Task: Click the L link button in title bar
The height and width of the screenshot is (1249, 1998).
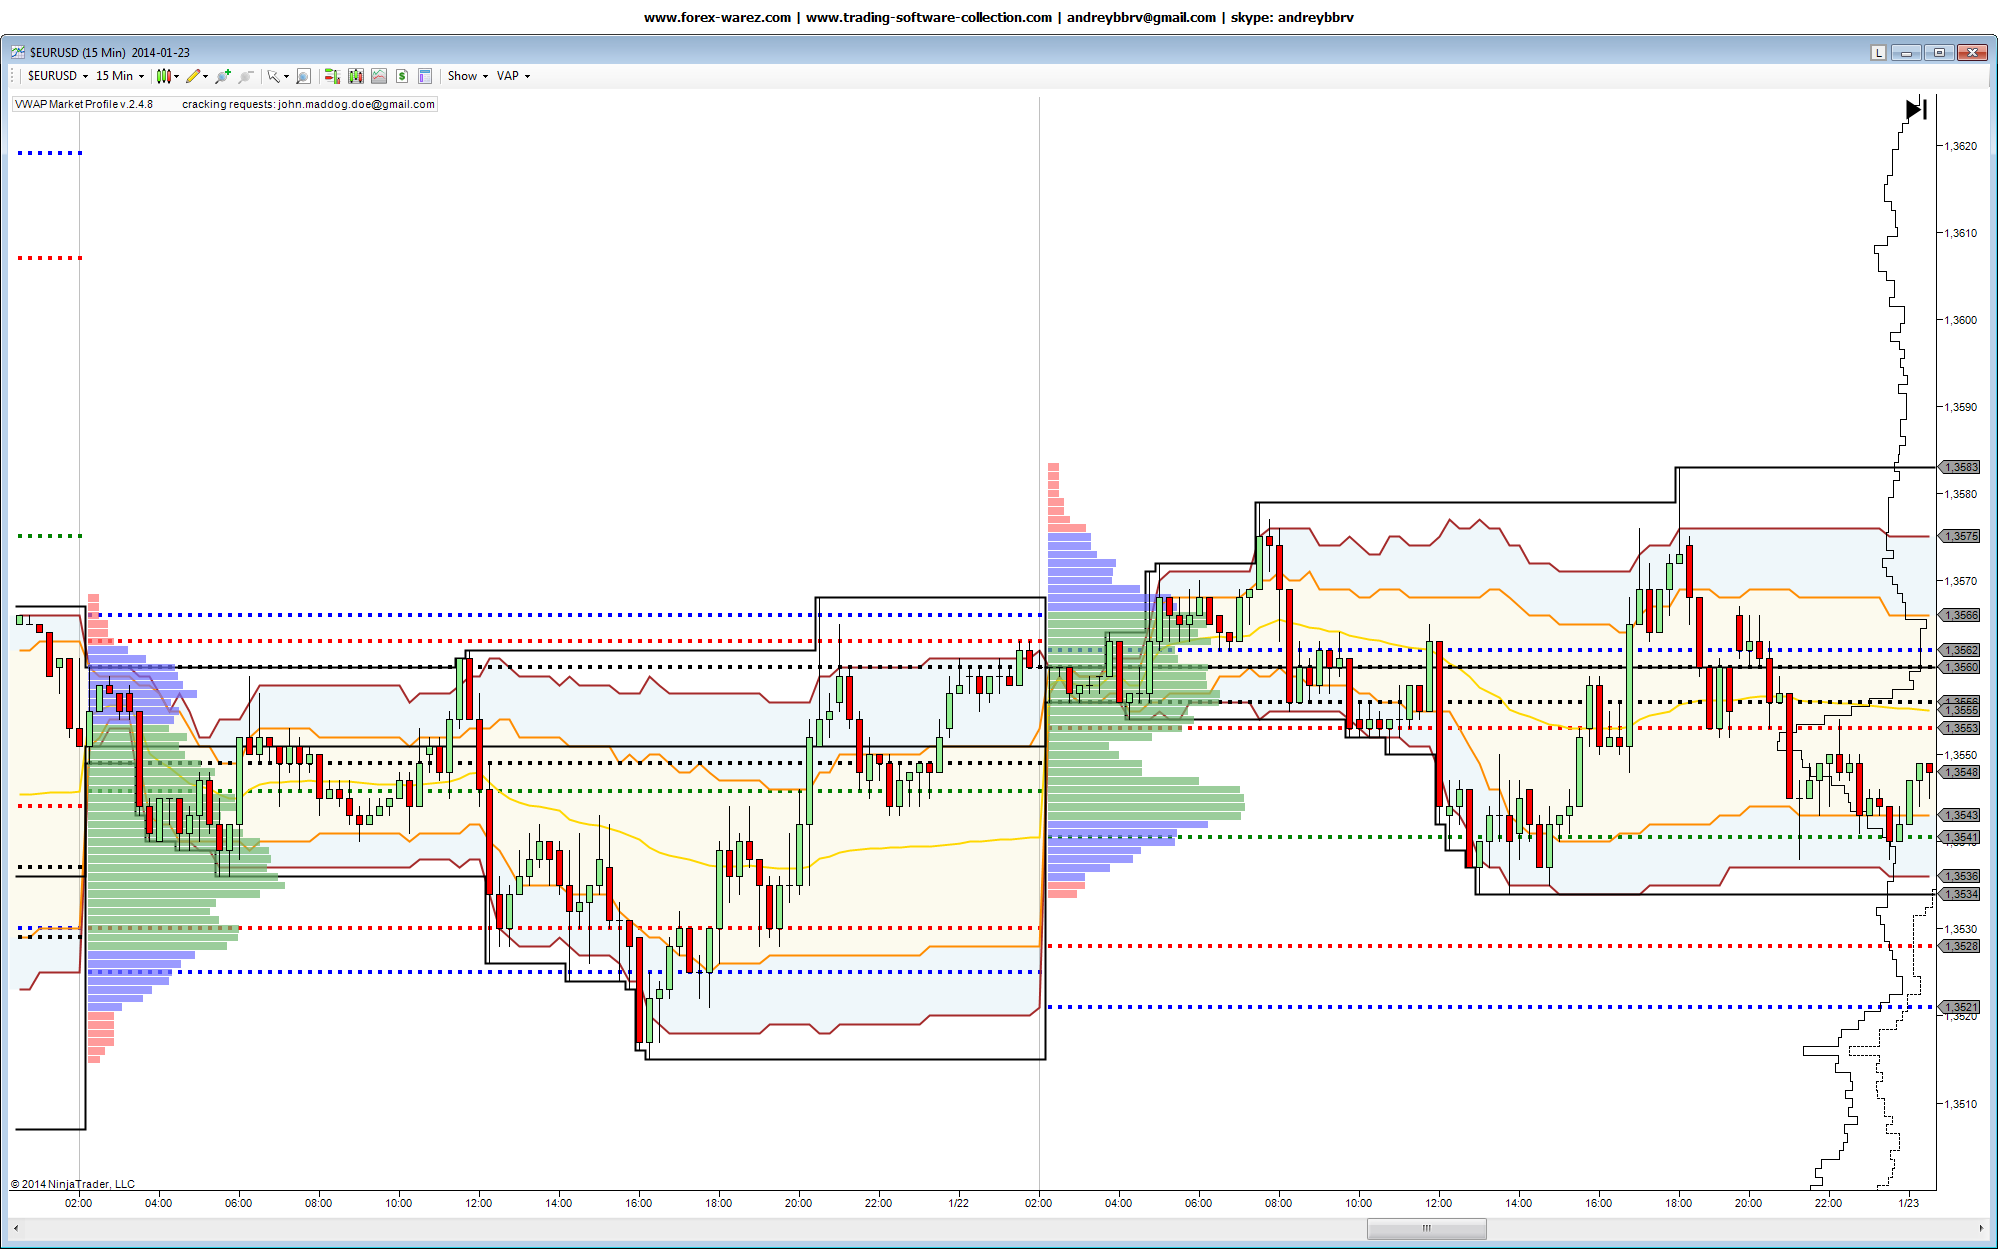Action: pyautogui.click(x=1878, y=53)
